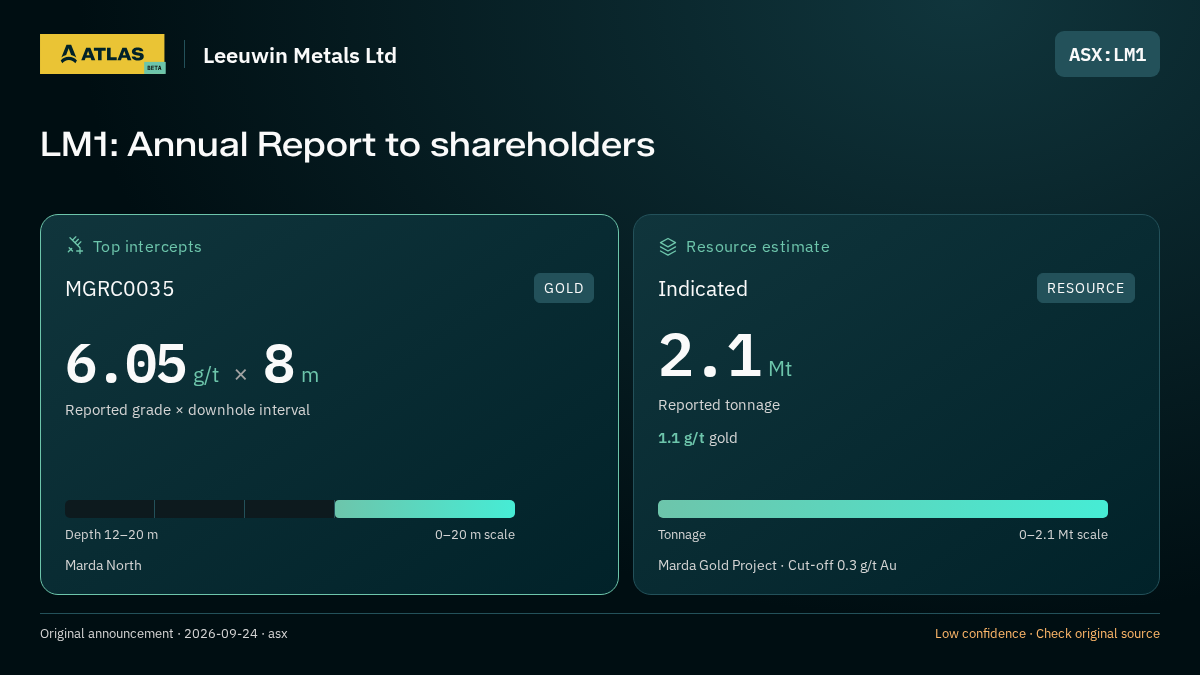1200x675 pixels.
Task: Click Reported grade × downhole interval caption
Action: tap(188, 410)
